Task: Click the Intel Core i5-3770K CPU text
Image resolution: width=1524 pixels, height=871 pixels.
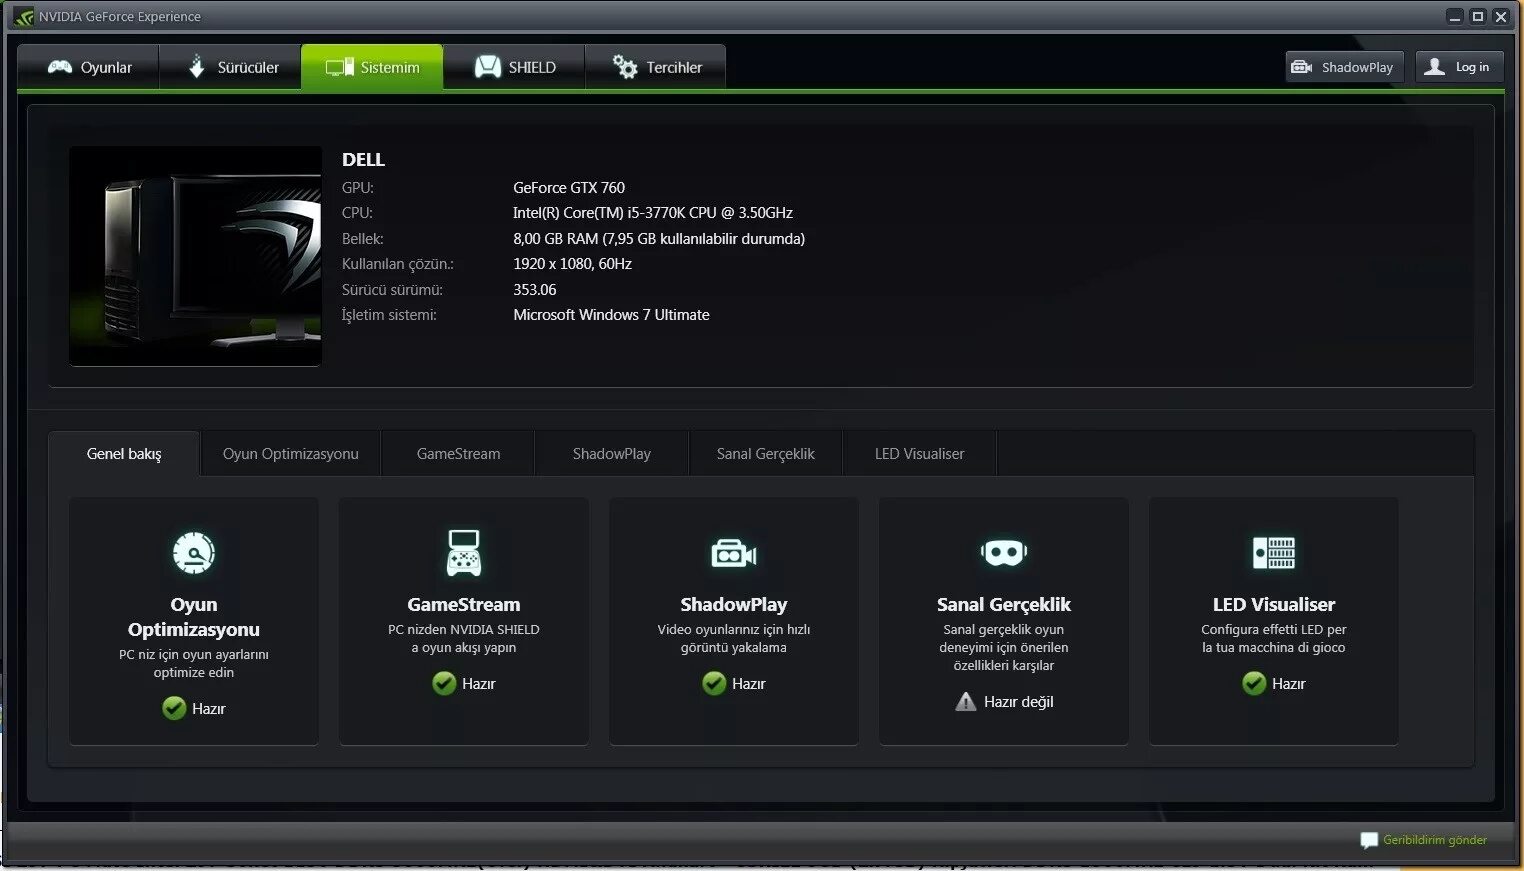Action: click(x=653, y=213)
